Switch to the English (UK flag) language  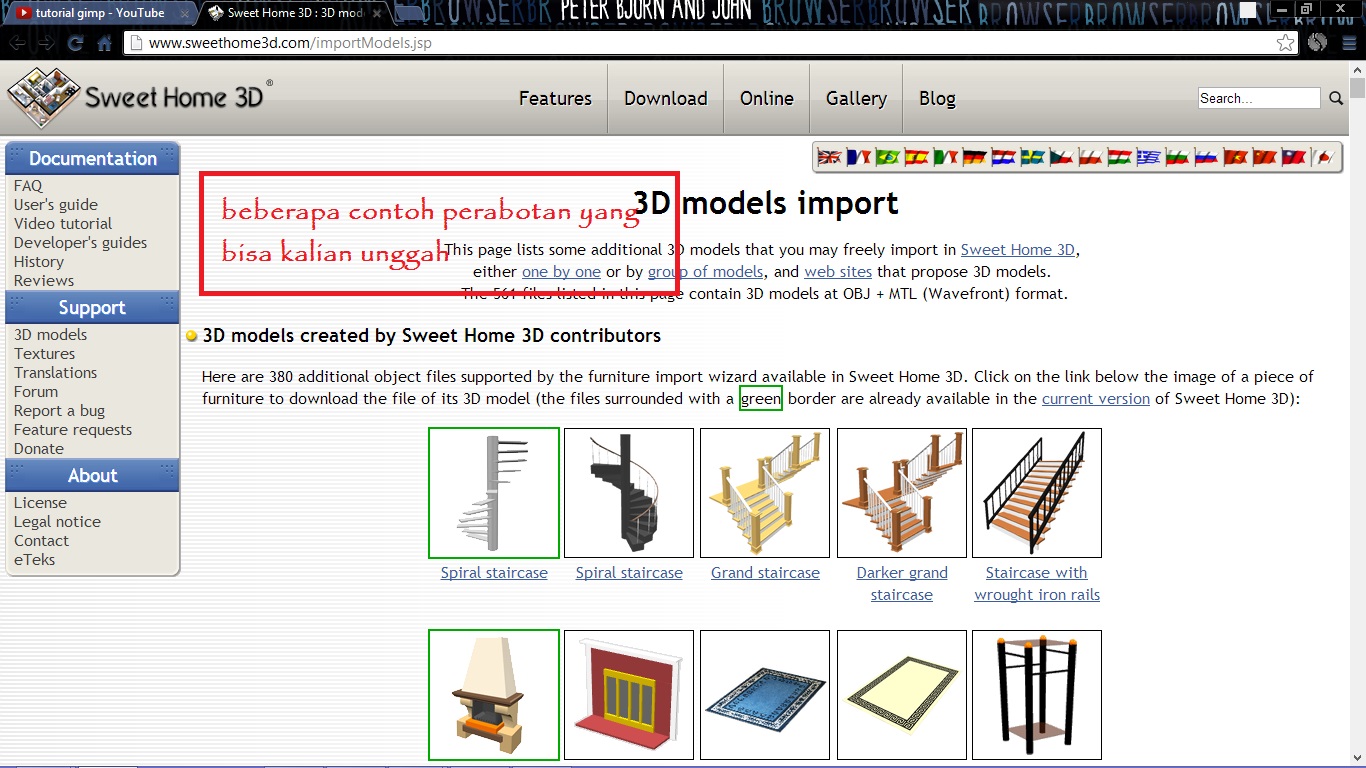point(829,157)
